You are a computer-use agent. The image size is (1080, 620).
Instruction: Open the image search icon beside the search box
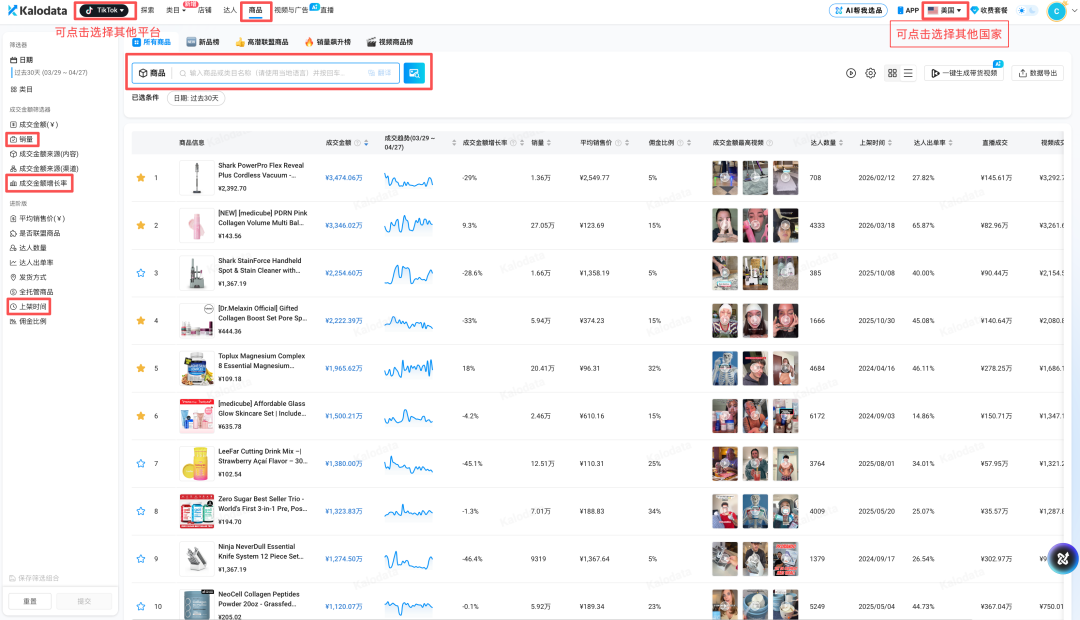click(x=414, y=73)
